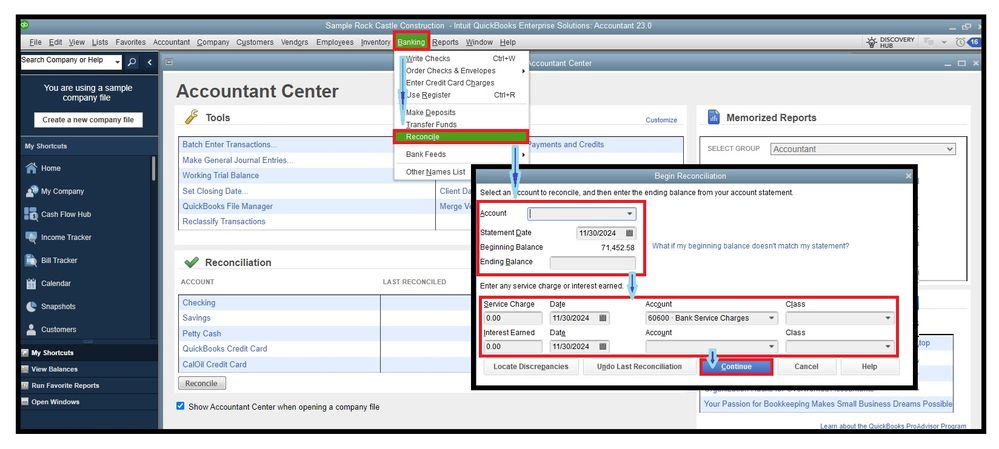Click the search magnifier icon
999x449 pixels.
pos(132,62)
